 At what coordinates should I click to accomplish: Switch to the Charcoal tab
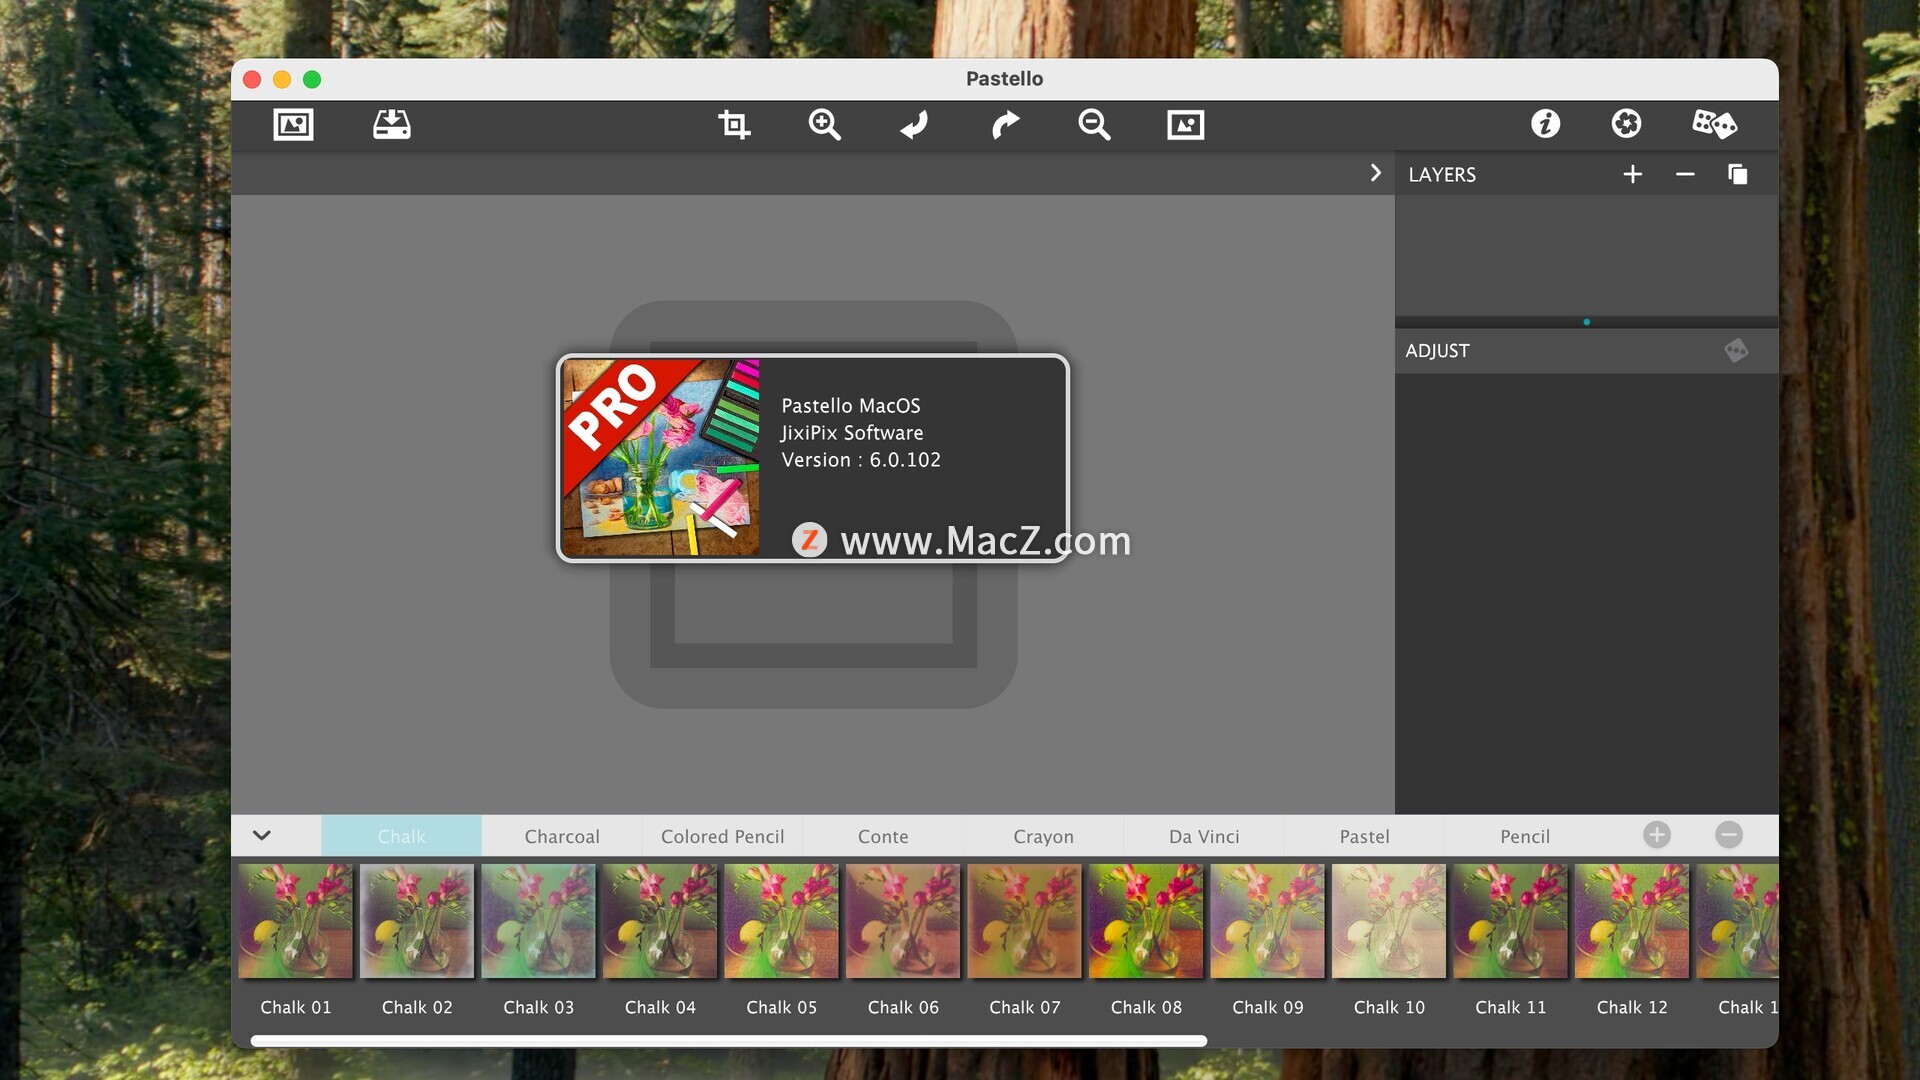point(562,836)
